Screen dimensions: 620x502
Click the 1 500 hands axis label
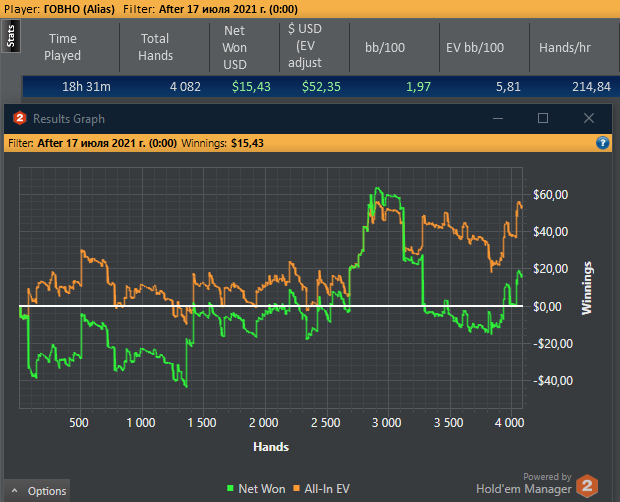[202, 423]
